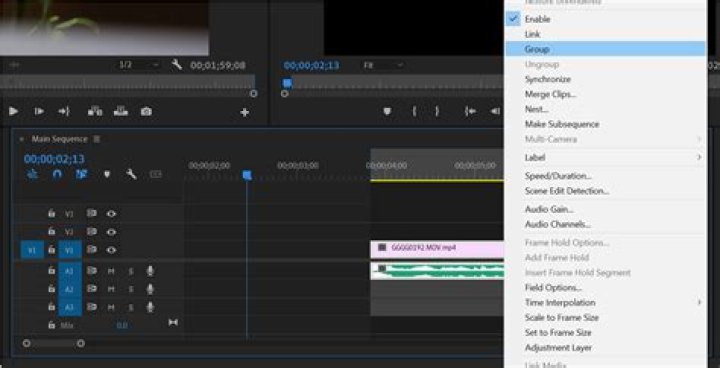Image resolution: width=720 pixels, height=368 pixels.
Task: Uncheck Enable in the context menu
Action: pos(605,19)
